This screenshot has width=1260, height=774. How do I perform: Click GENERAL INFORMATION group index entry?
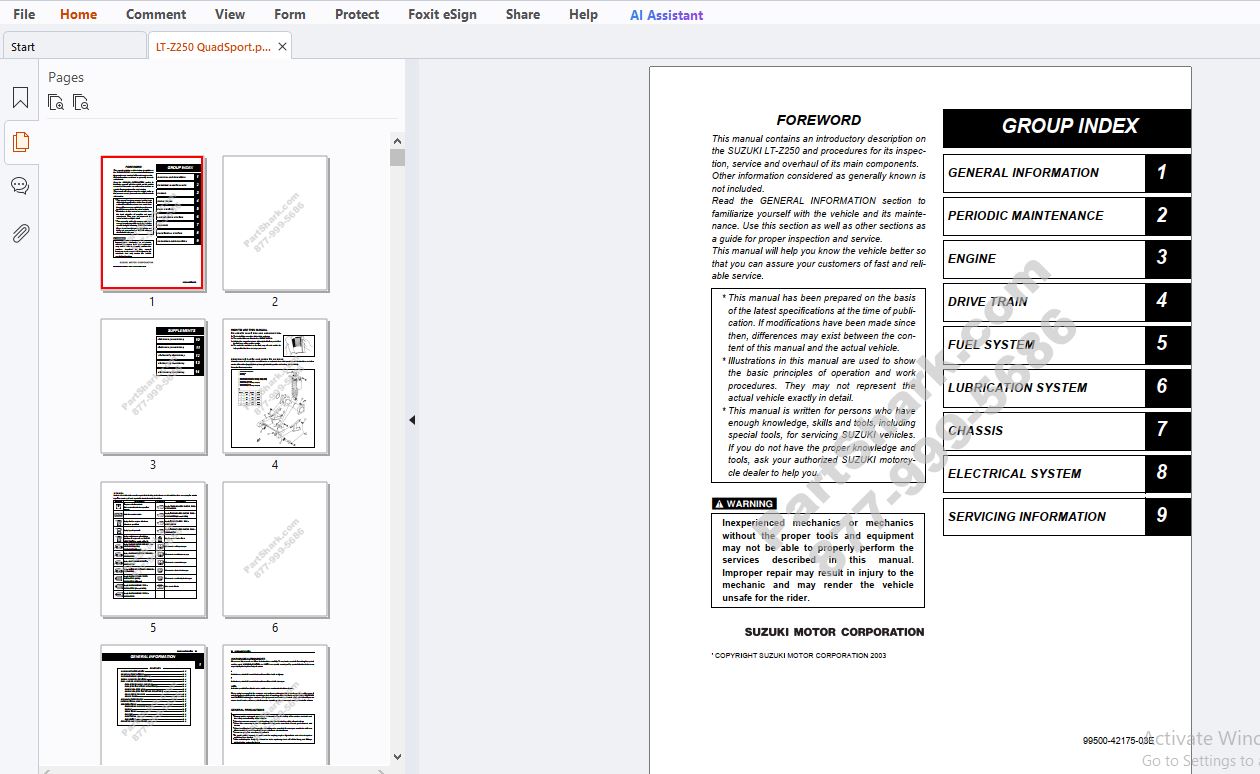tap(1066, 173)
